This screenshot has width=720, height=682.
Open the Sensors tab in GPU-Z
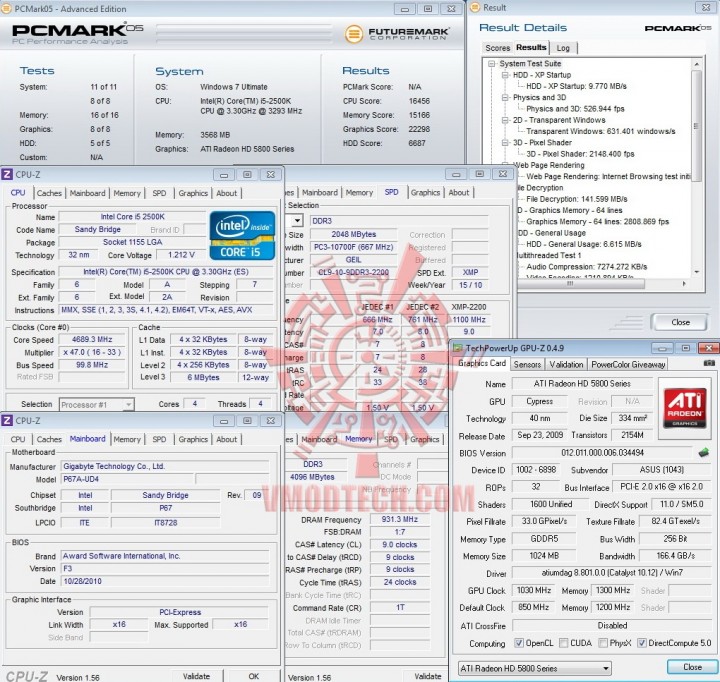527,364
